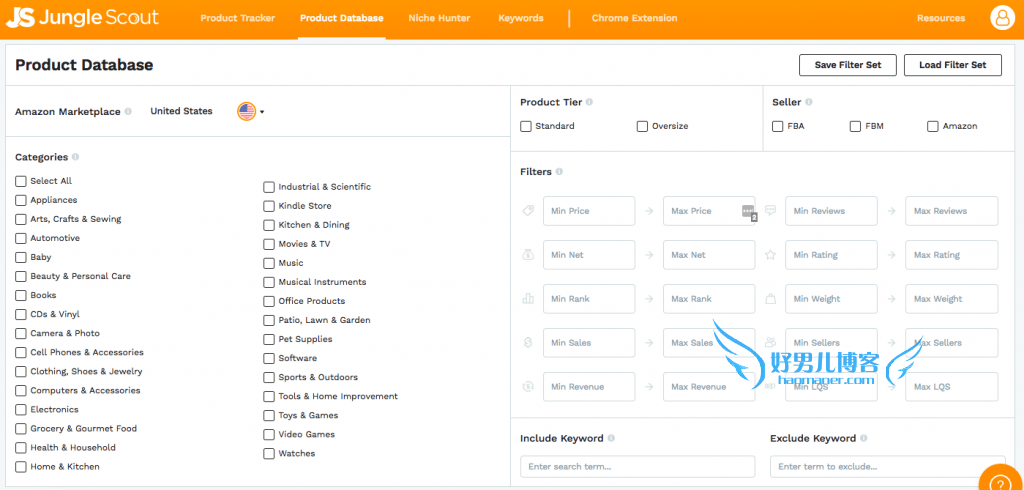Click info icon beside Seller heading

808,102
